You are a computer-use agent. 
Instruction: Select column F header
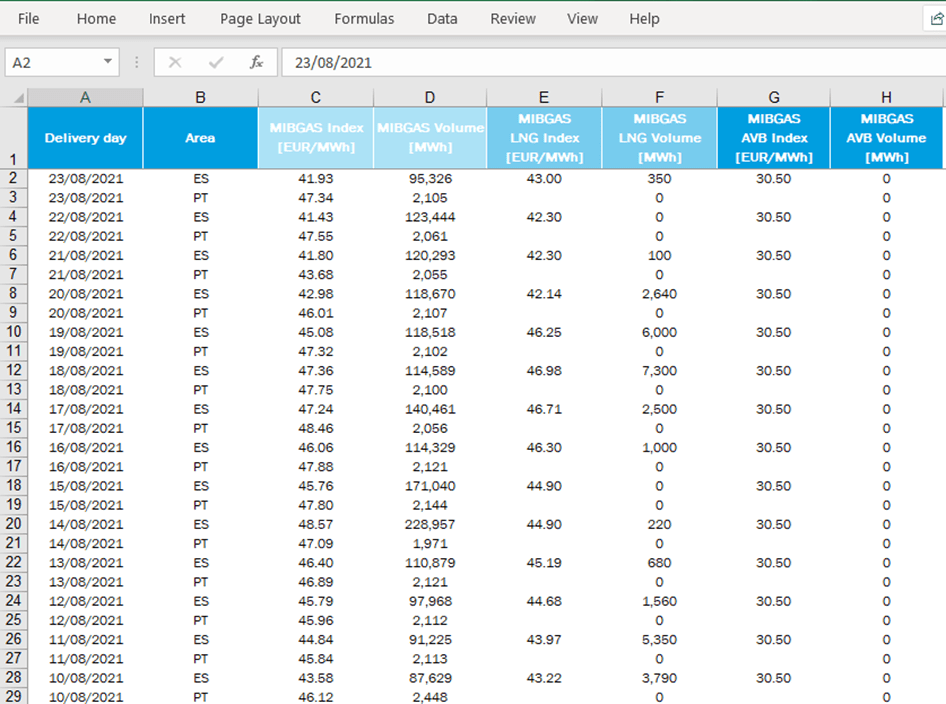[659, 97]
